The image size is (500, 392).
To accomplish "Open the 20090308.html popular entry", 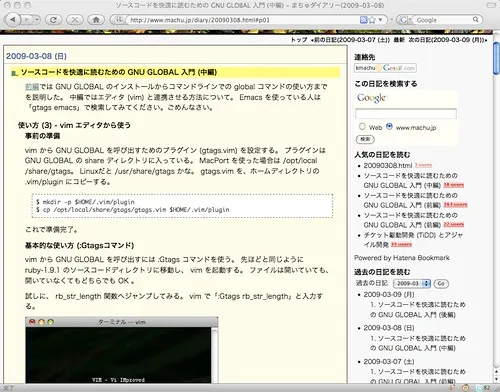I will tap(388, 165).
